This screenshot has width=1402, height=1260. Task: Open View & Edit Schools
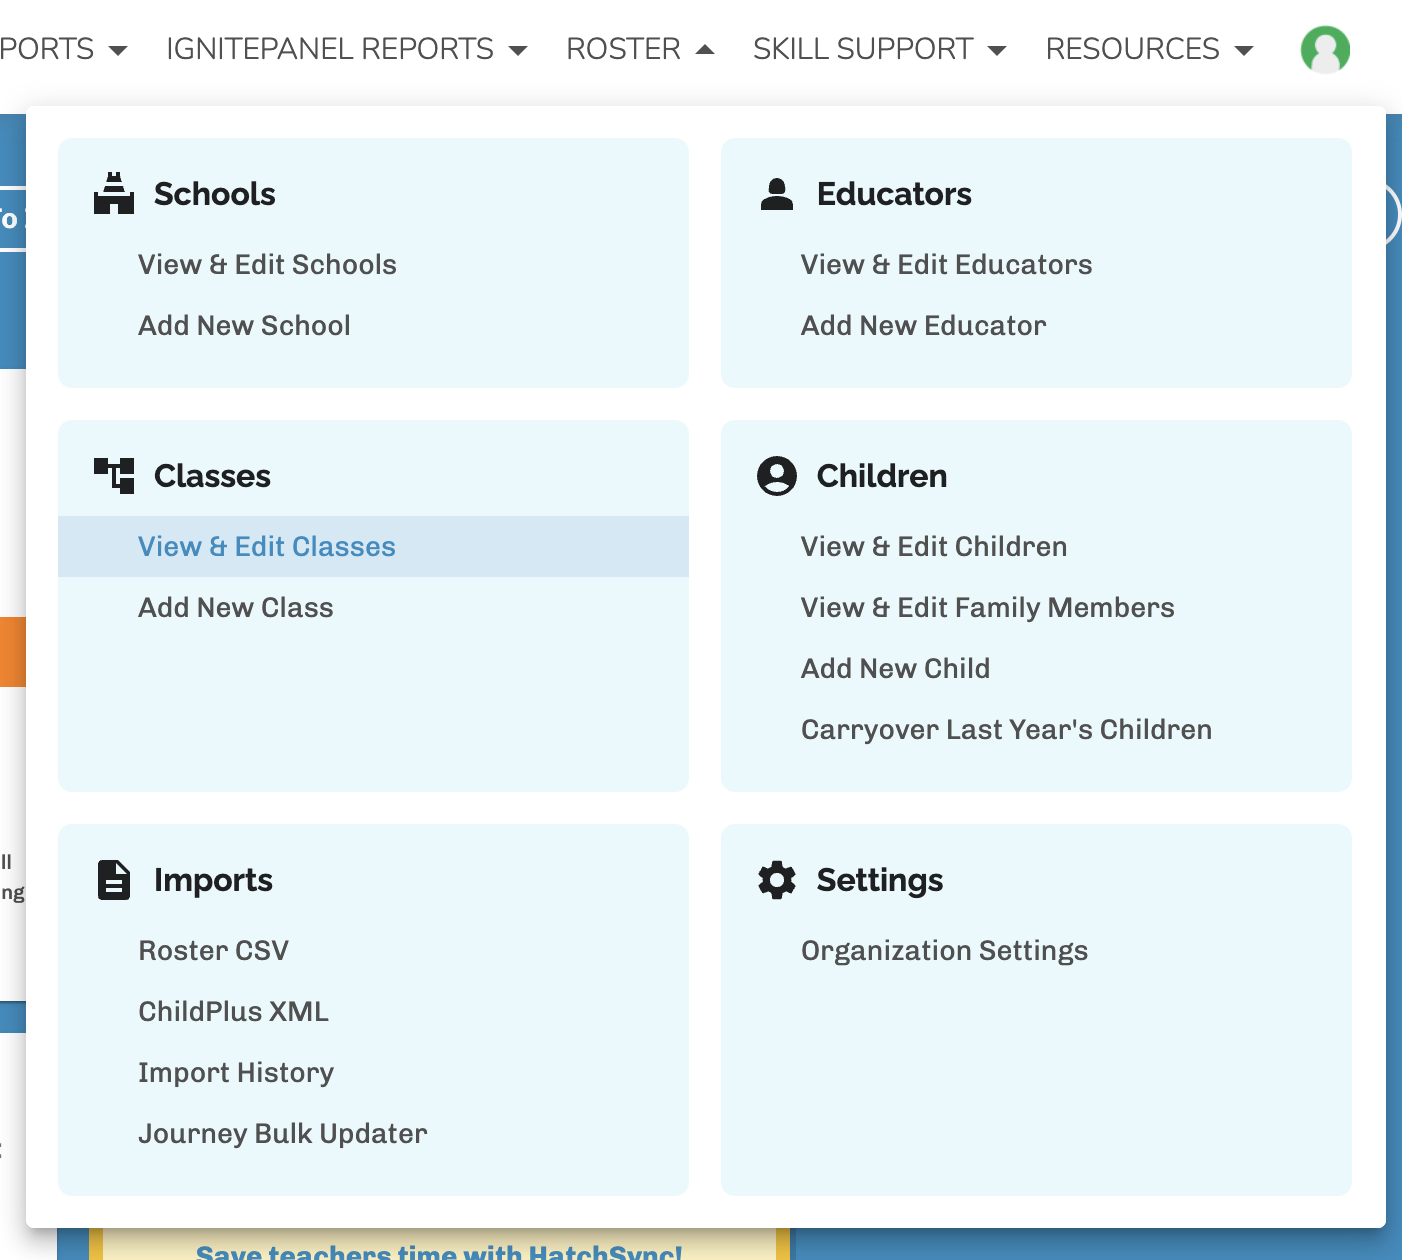click(x=267, y=265)
